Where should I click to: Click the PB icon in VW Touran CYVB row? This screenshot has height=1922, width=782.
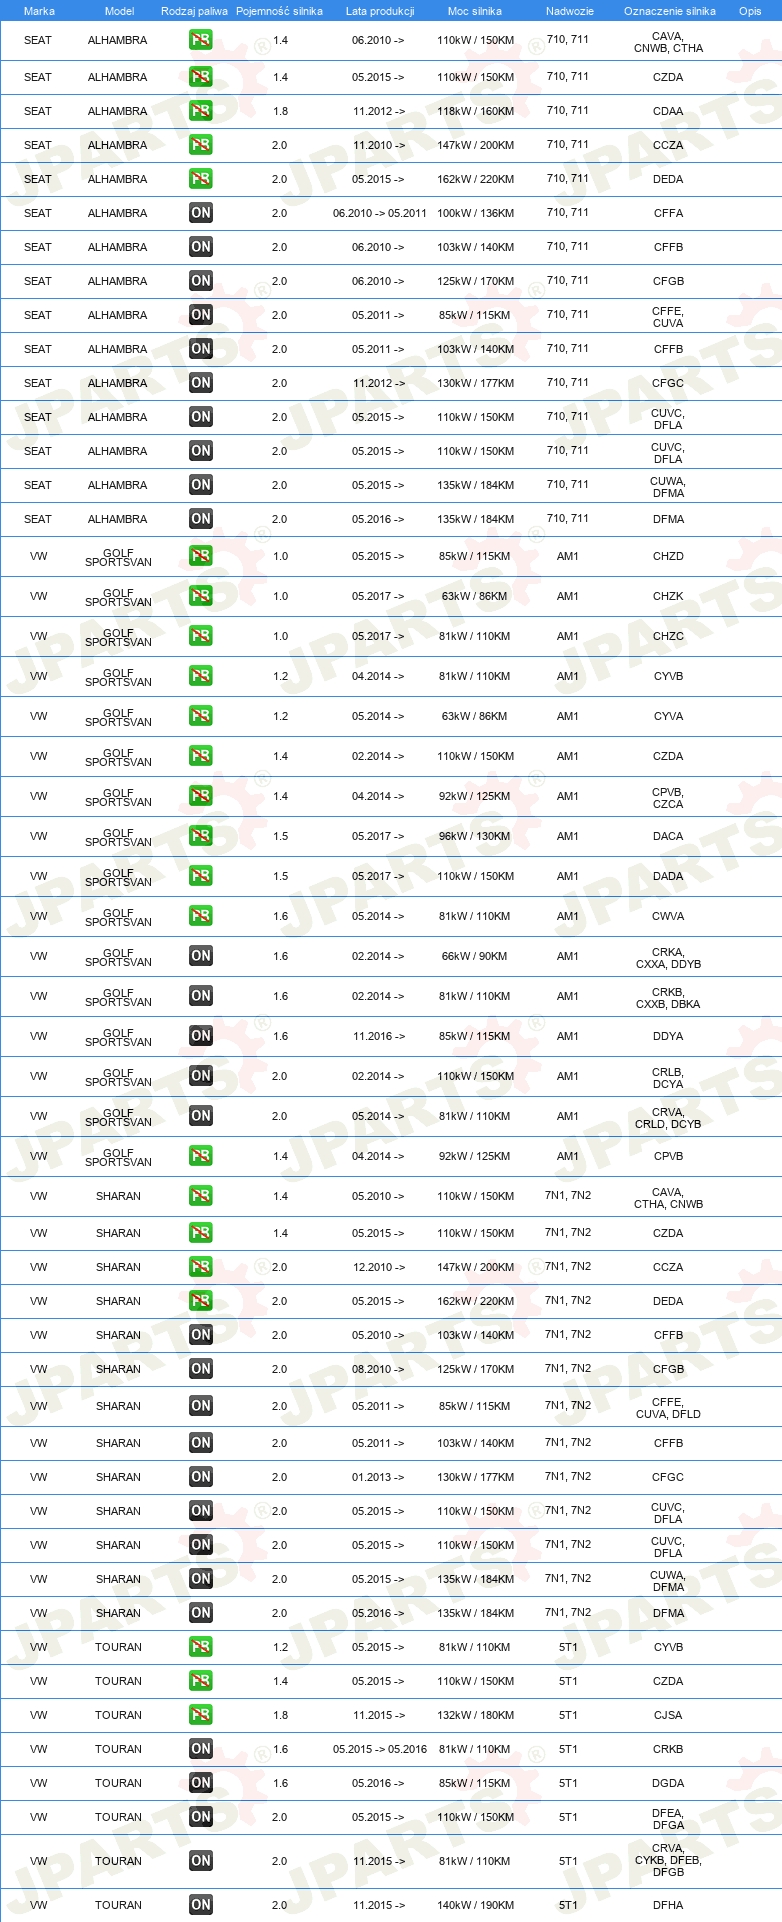pos(201,1647)
